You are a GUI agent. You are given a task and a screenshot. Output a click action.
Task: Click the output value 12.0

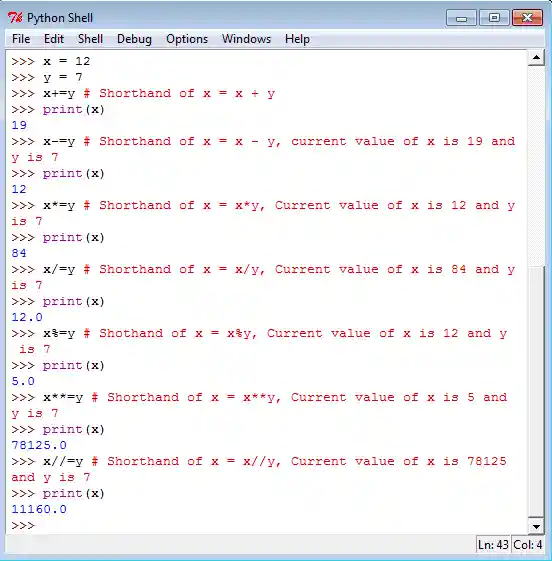(27, 317)
